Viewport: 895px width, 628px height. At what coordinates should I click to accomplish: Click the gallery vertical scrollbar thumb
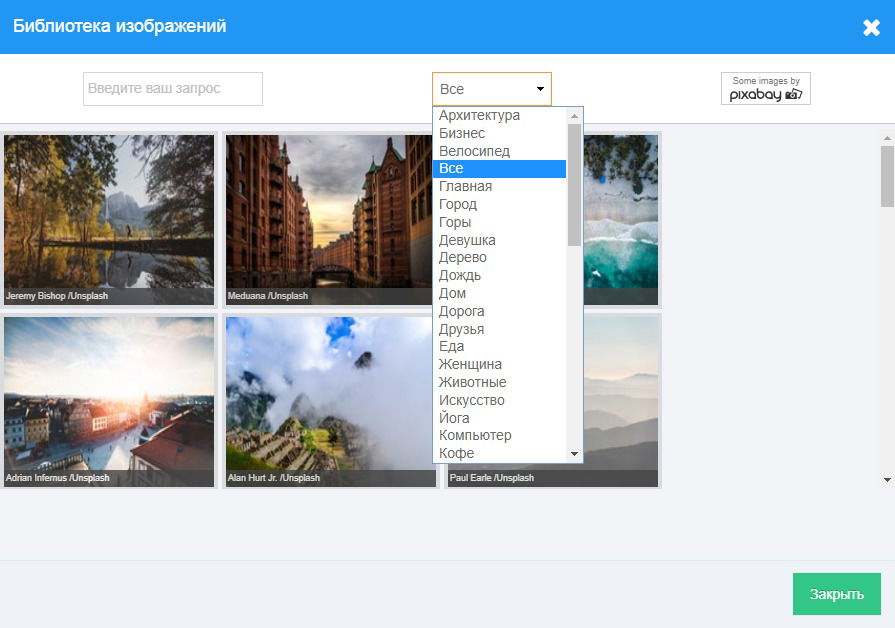tap(887, 176)
